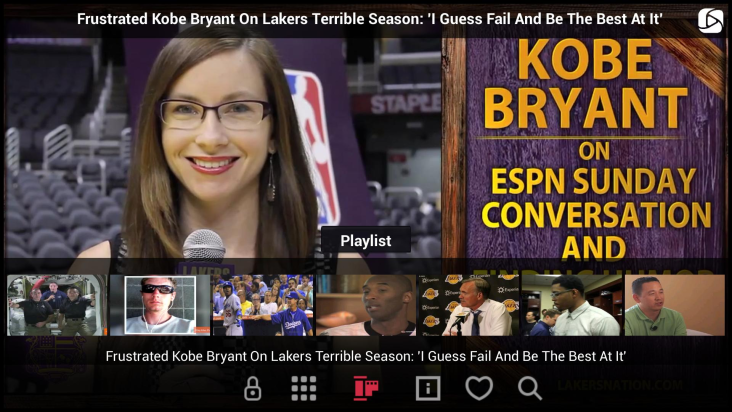Select the Lakers press conference thumbnail

[x=469, y=305]
